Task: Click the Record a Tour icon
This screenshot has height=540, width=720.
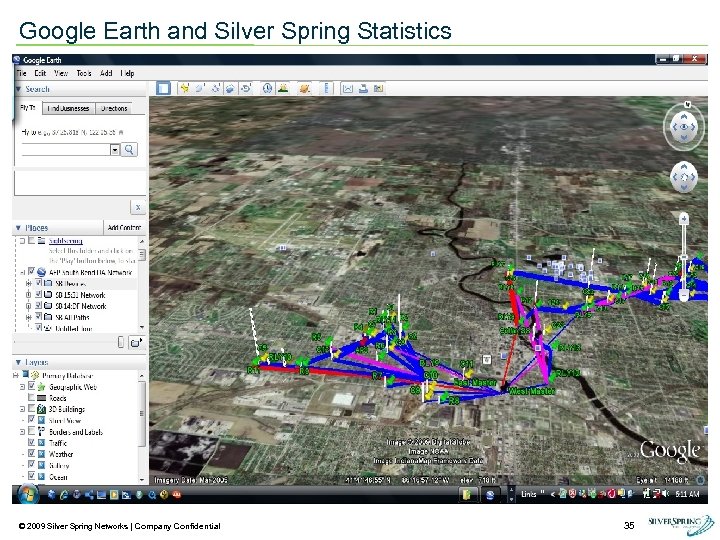Action: (246, 88)
